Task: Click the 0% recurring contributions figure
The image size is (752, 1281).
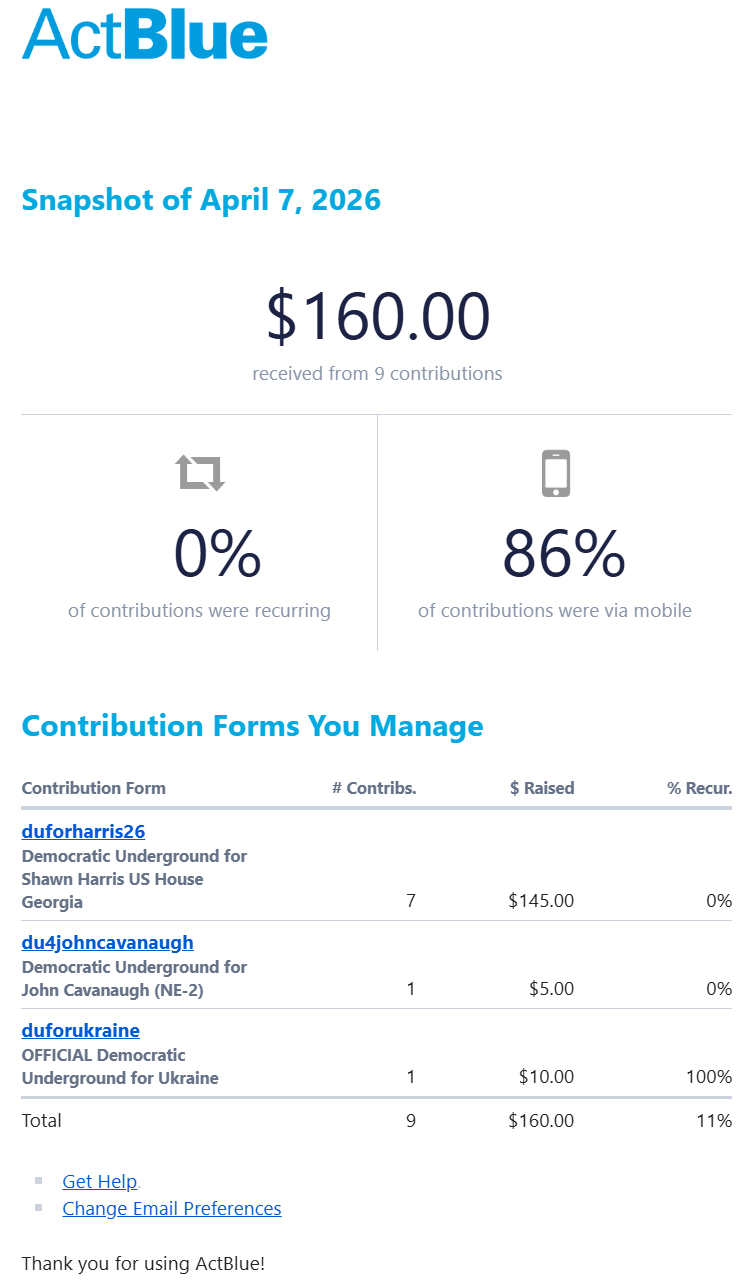Action: [x=218, y=554]
